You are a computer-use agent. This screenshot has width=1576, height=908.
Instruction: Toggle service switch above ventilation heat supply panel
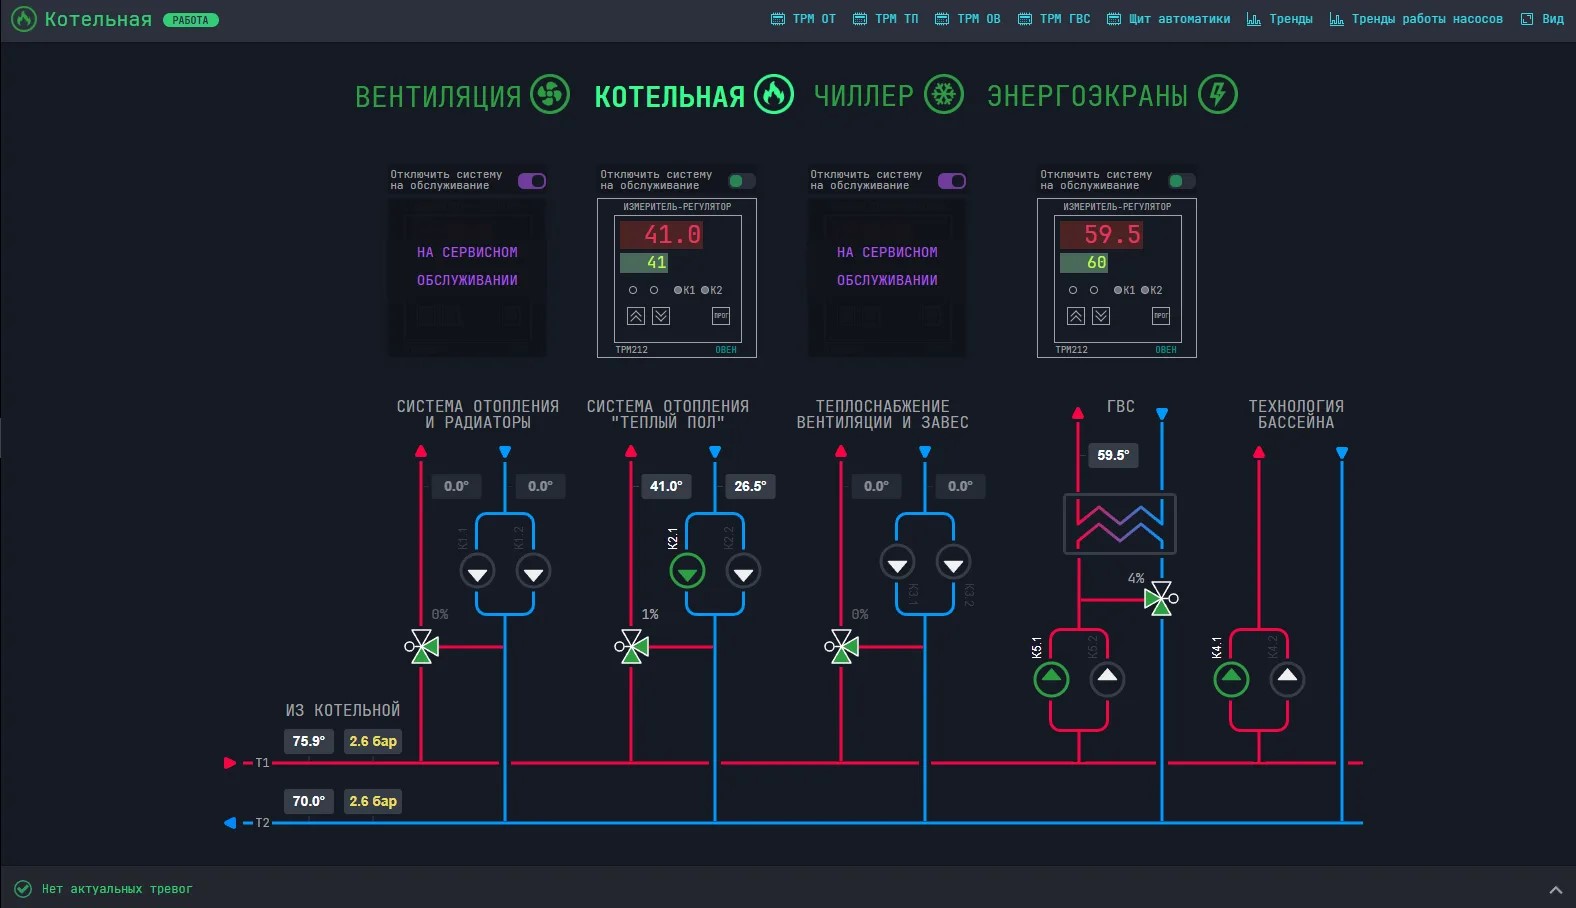click(x=952, y=181)
